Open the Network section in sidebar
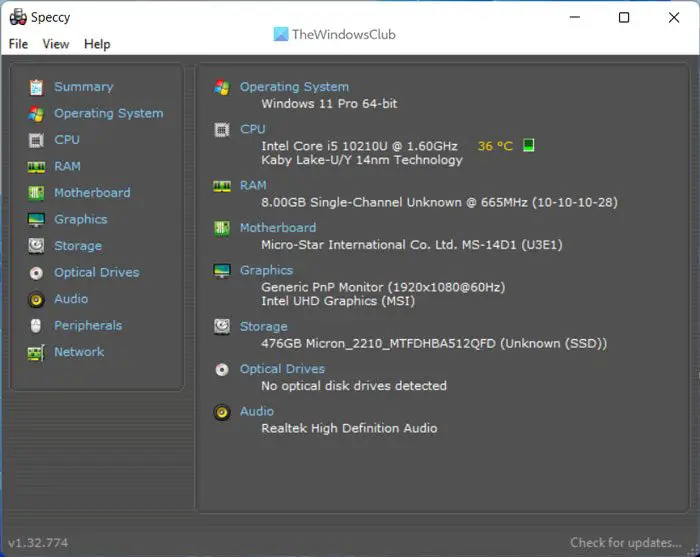Viewport: 700px width, 557px height. pos(79,352)
